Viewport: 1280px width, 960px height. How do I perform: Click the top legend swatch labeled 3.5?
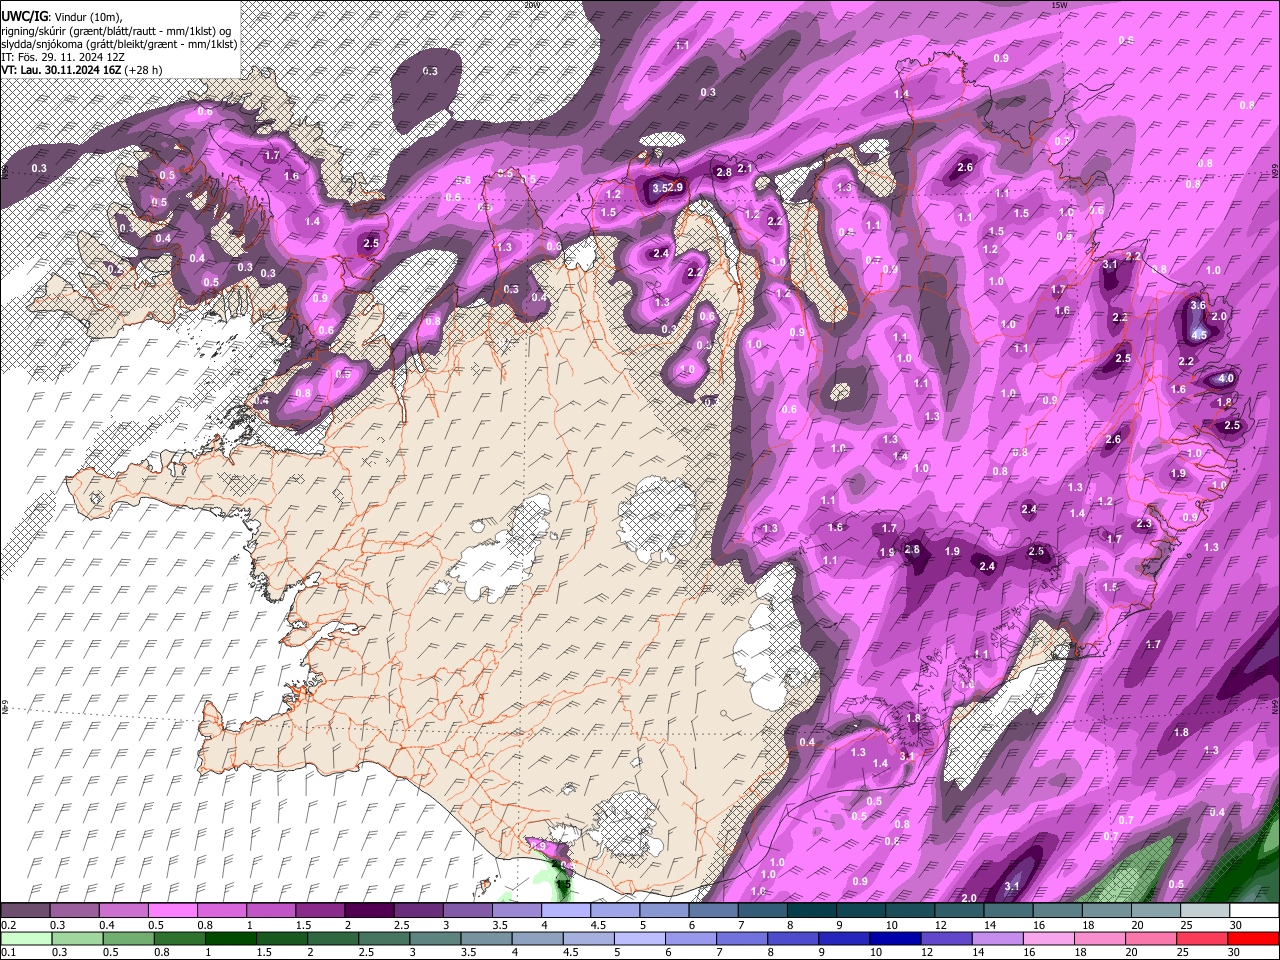(517, 910)
